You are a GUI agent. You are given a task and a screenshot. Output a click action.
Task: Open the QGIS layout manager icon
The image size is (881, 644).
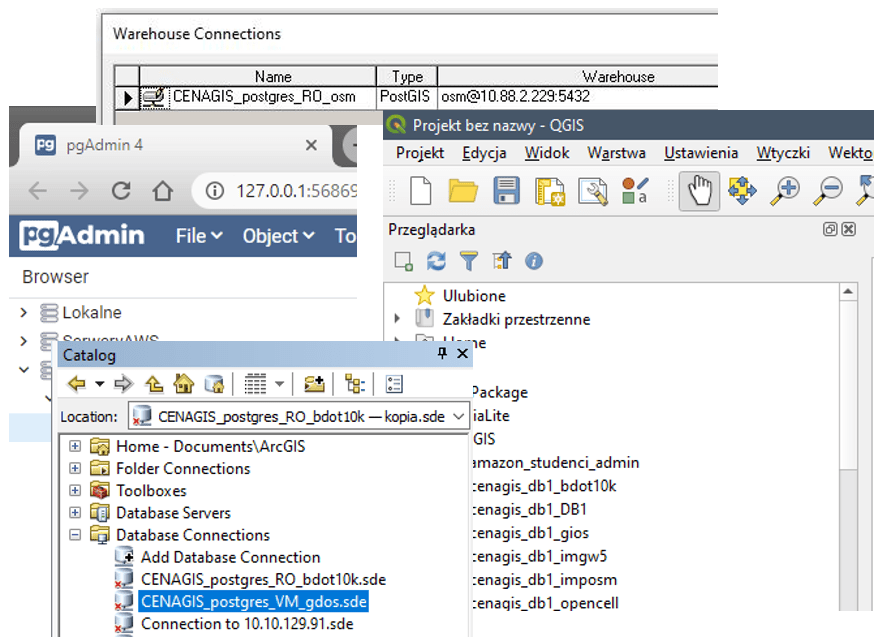click(593, 192)
